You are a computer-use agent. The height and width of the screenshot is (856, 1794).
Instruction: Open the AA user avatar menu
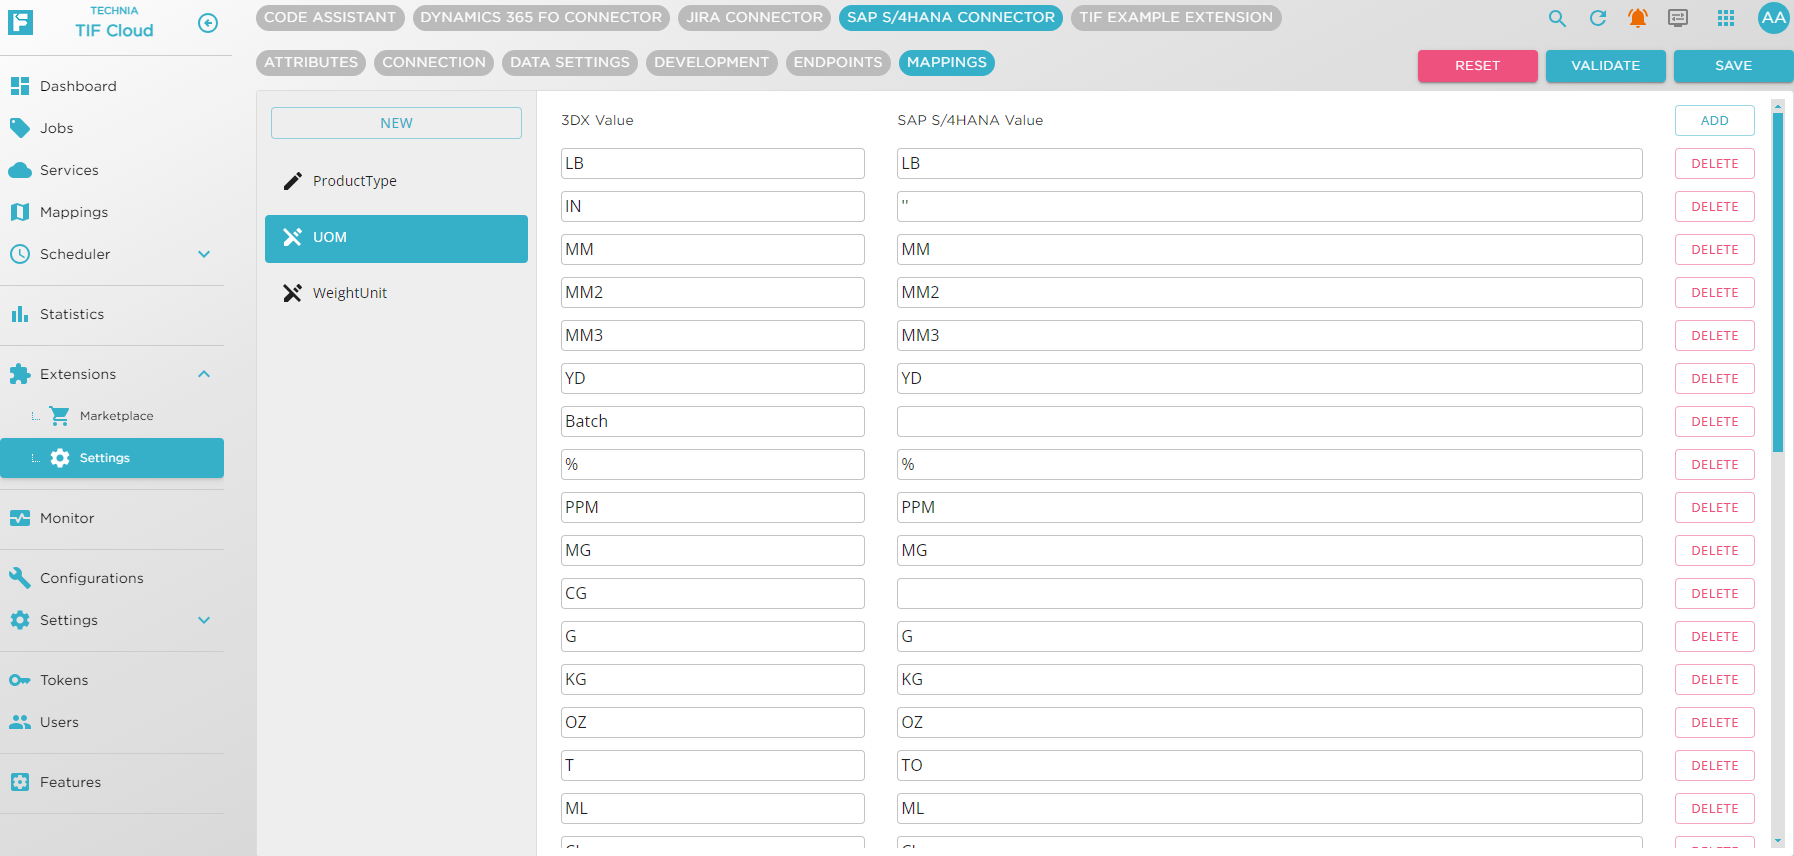[x=1773, y=18]
